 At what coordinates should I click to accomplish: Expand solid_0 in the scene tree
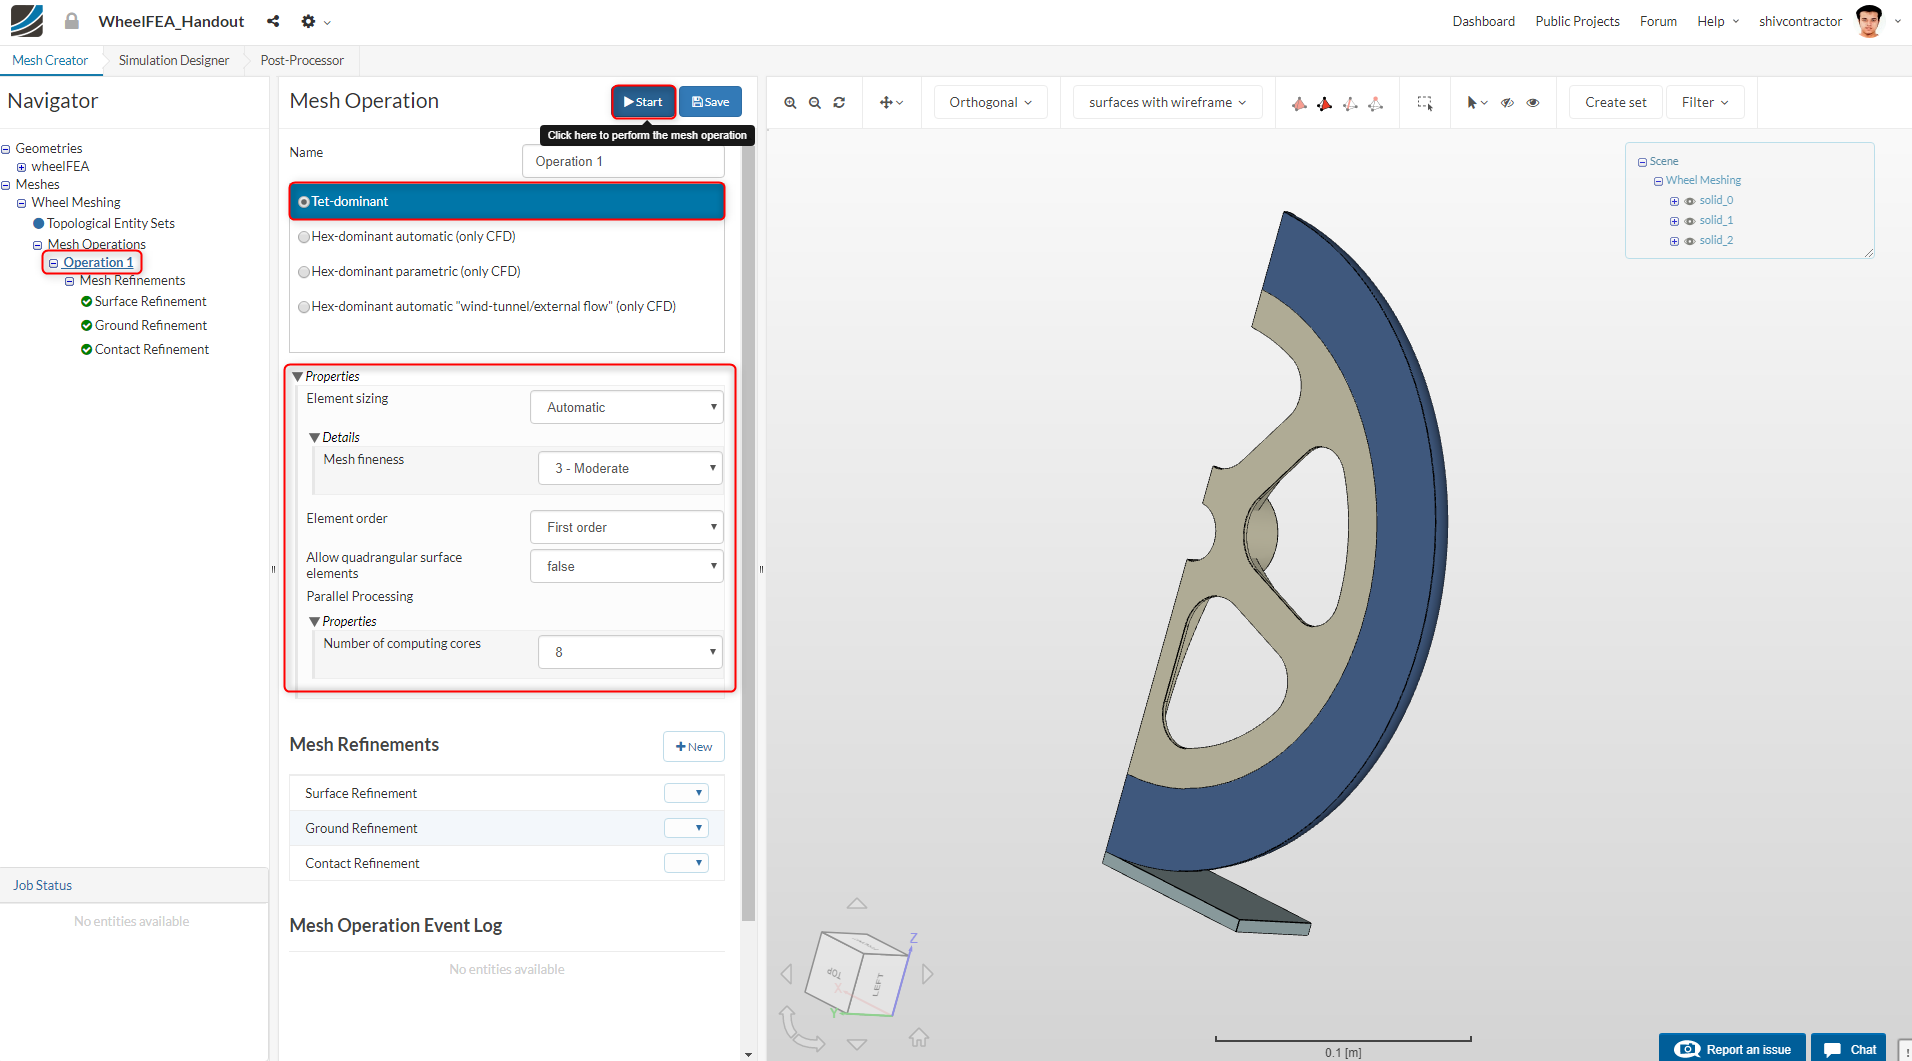point(1674,201)
